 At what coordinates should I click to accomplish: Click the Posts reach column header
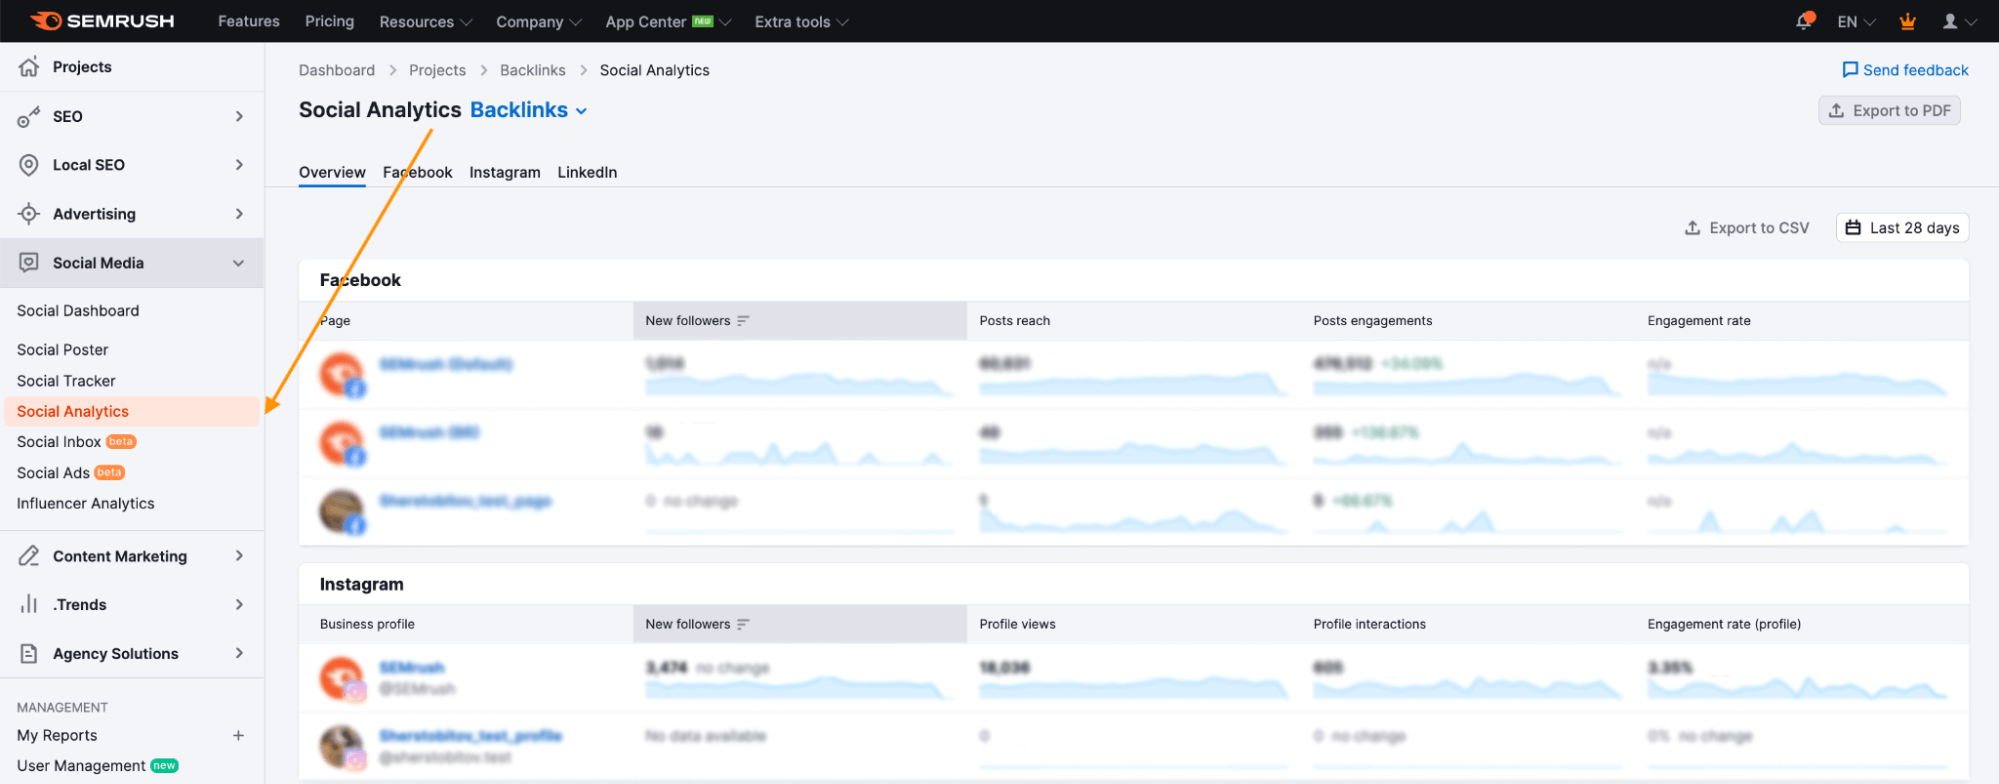pyautogui.click(x=1015, y=321)
